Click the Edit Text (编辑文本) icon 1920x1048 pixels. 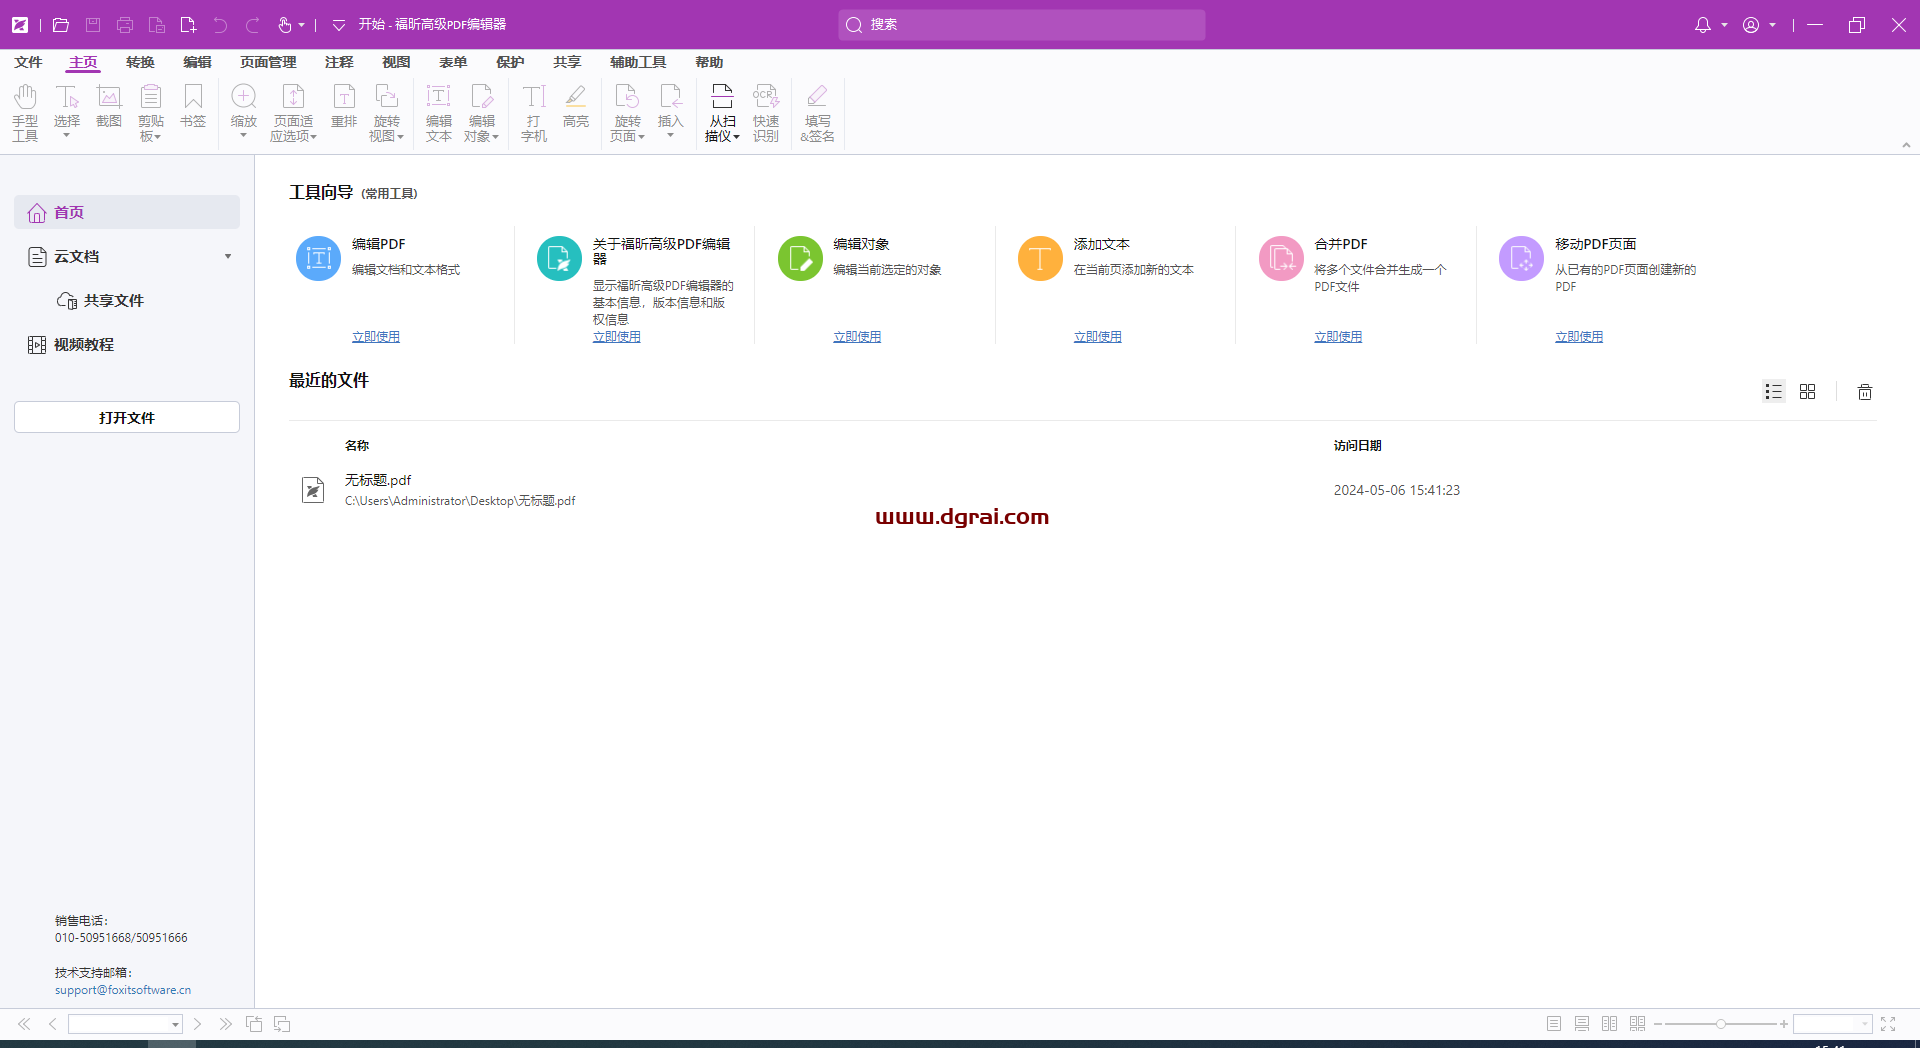click(438, 112)
